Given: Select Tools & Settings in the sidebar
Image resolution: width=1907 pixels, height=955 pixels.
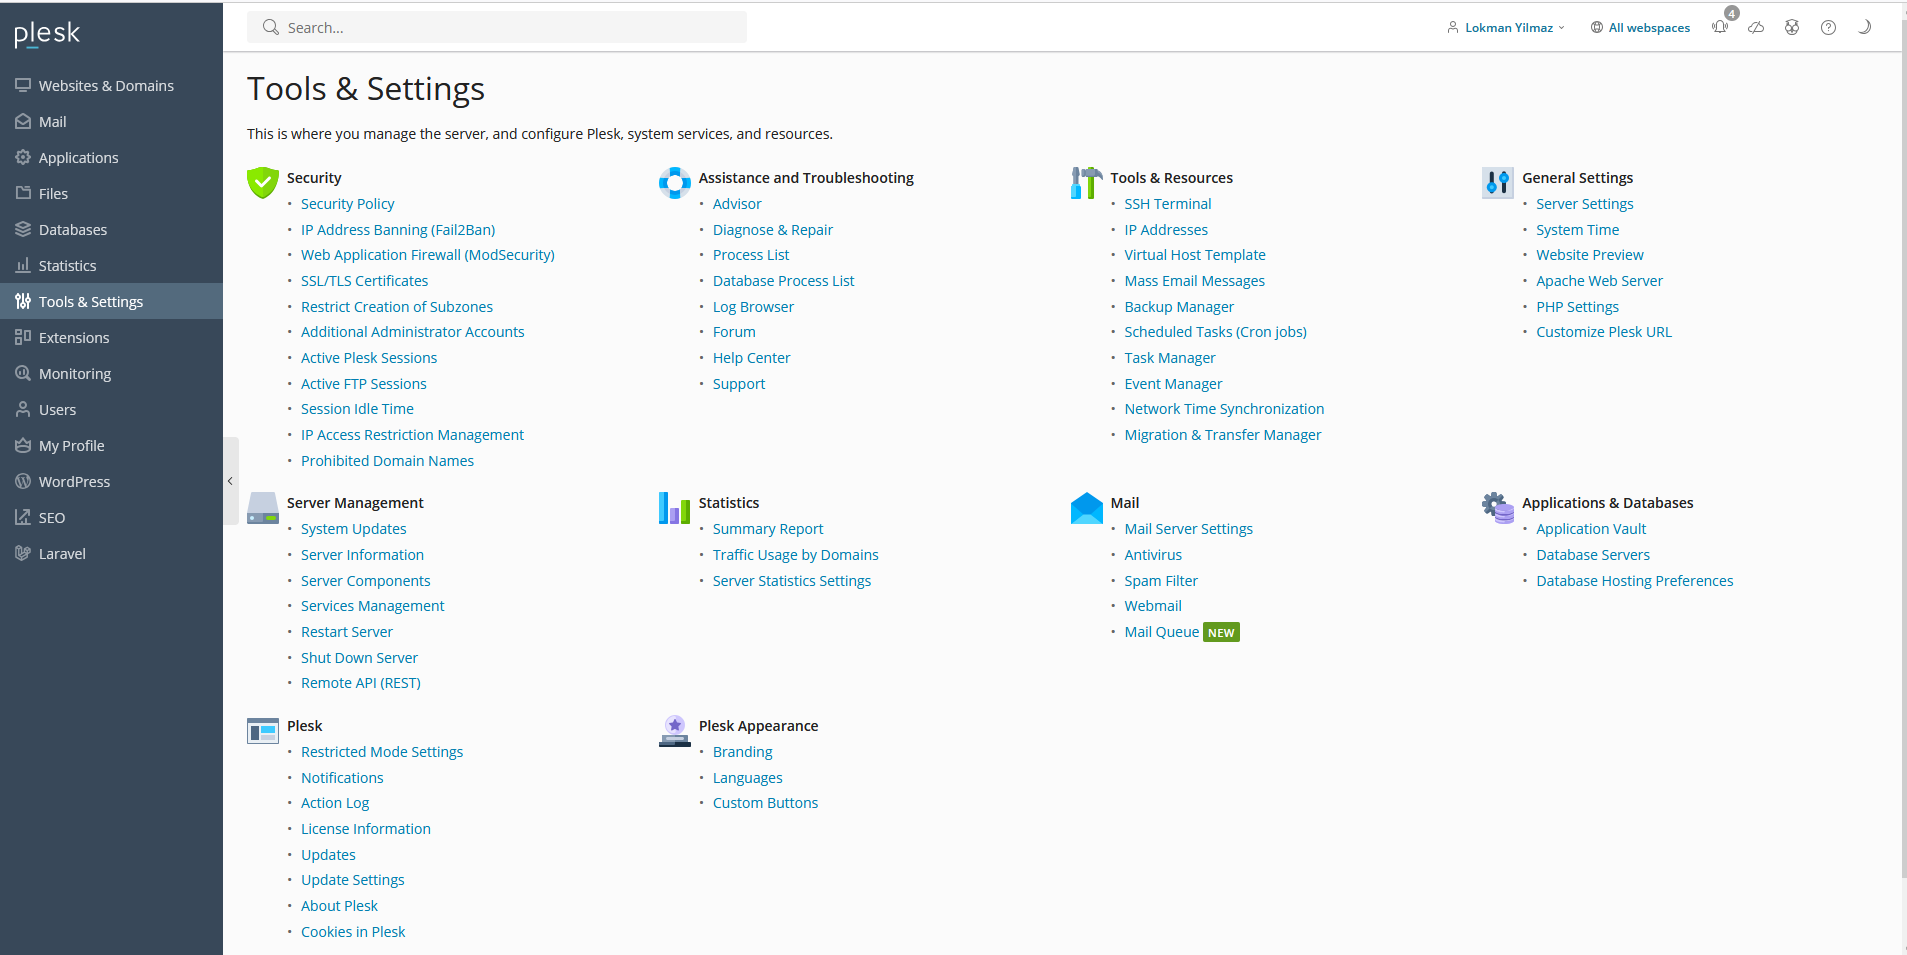Looking at the screenshot, I should (111, 301).
